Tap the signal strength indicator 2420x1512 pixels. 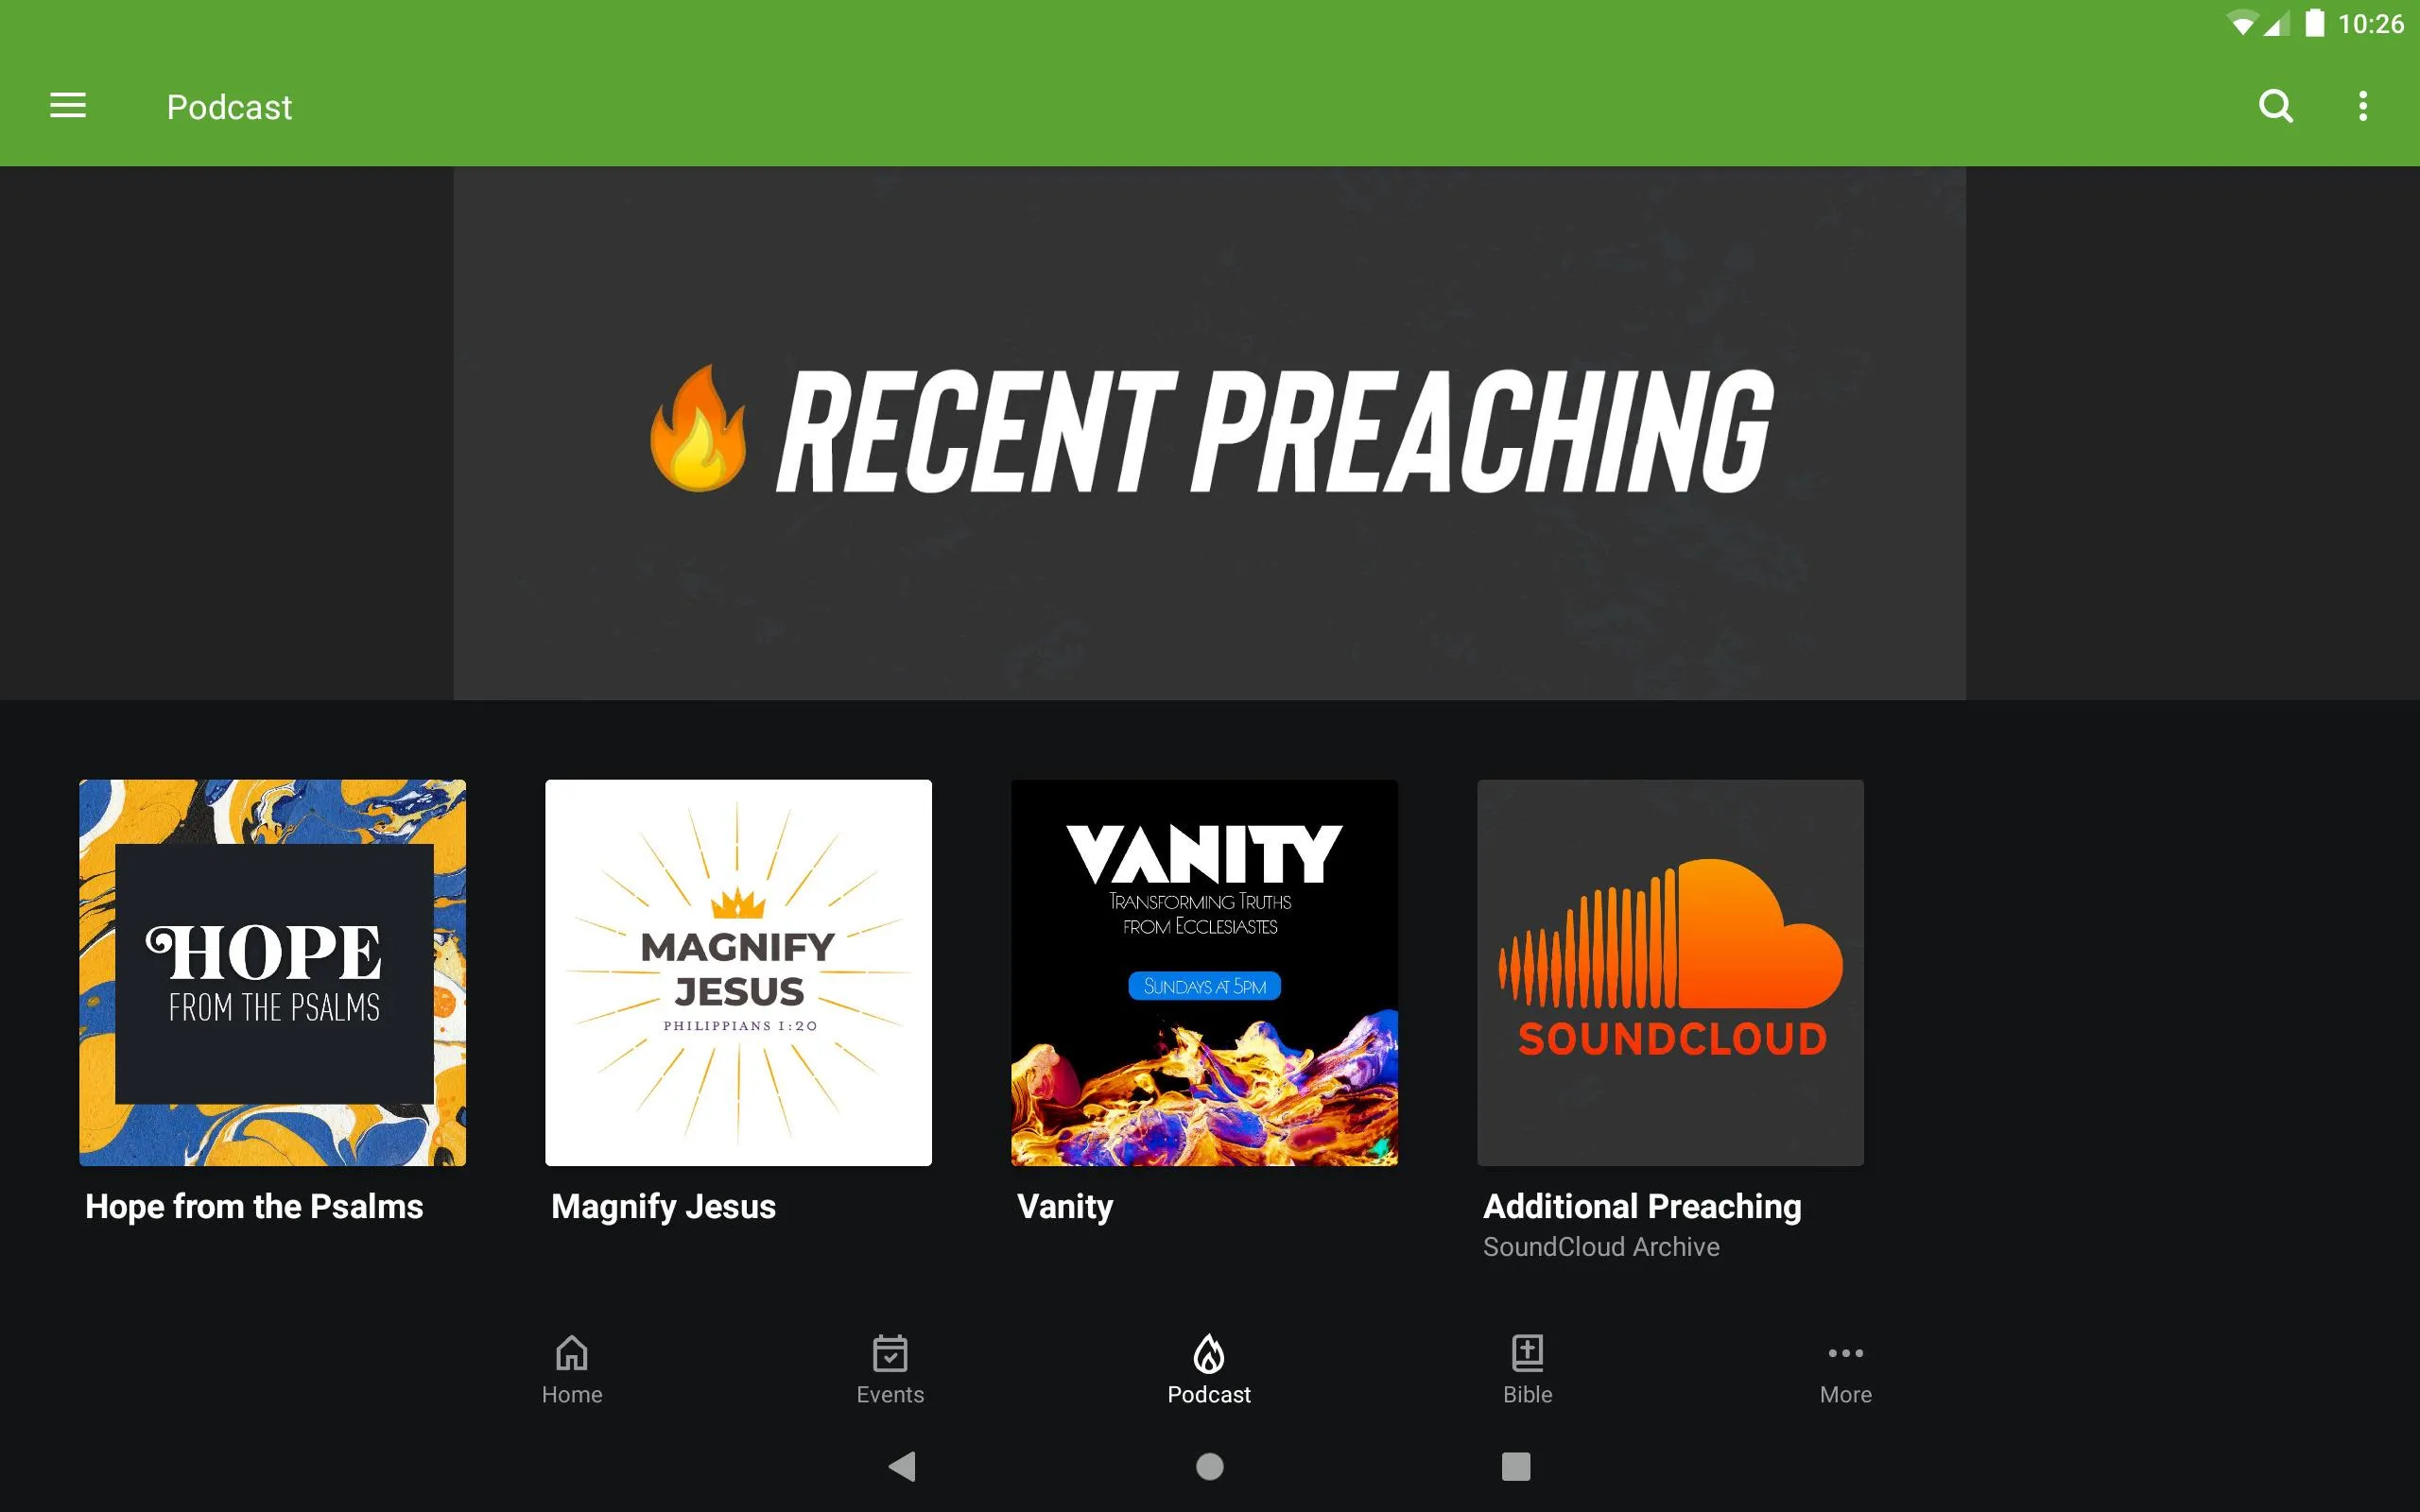click(x=2273, y=23)
